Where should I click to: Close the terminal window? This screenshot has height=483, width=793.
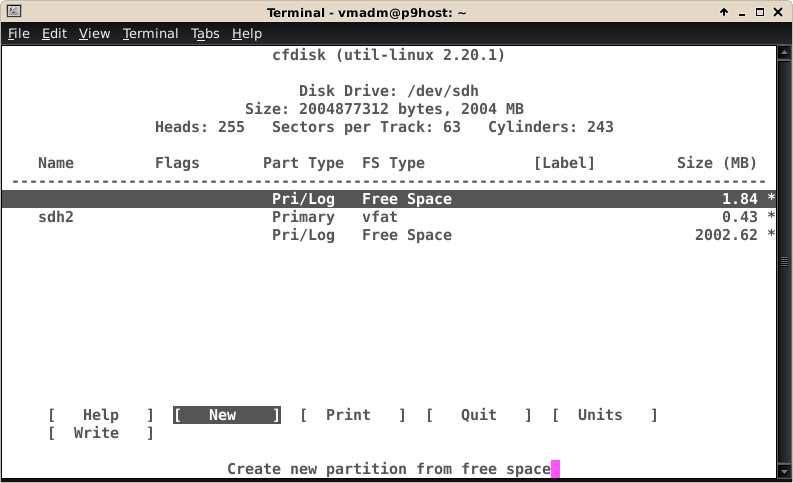pos(780,11)
